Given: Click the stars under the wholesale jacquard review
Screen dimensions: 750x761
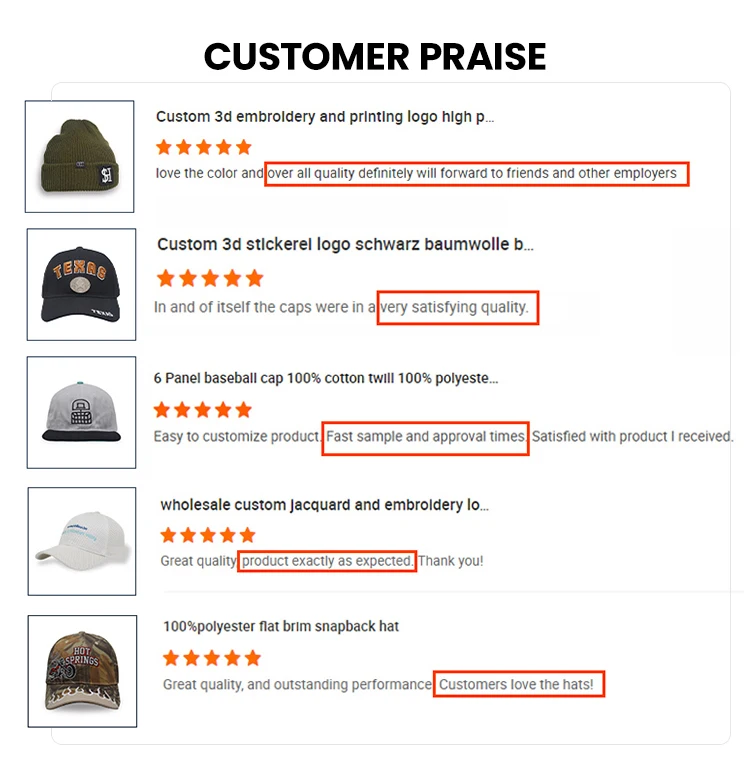Looking at the screenshot, I should tap(208, 535).
